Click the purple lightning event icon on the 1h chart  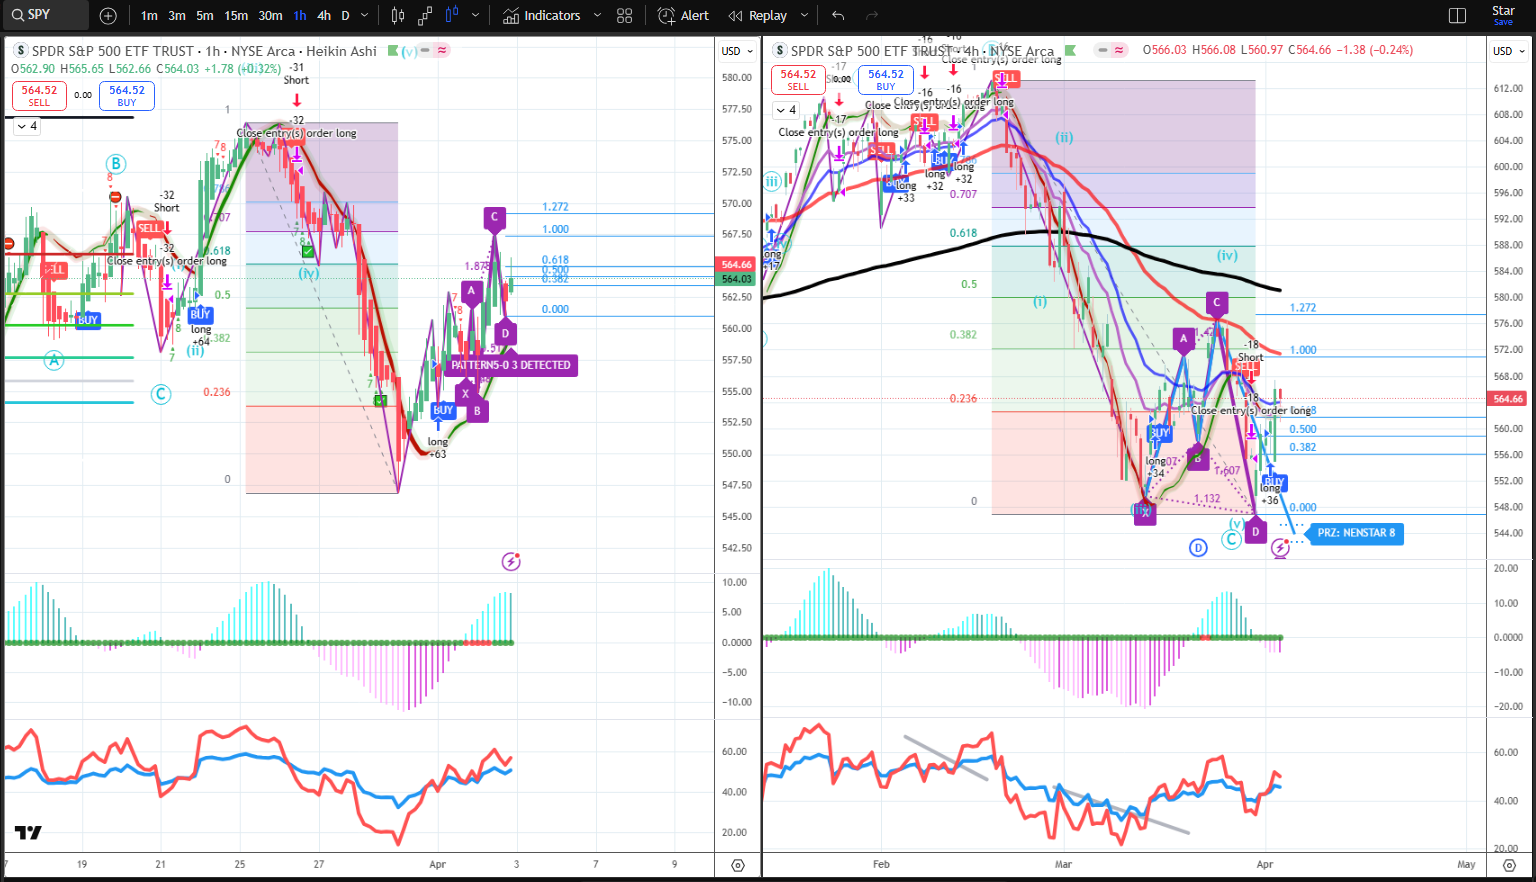pos(511,561)
